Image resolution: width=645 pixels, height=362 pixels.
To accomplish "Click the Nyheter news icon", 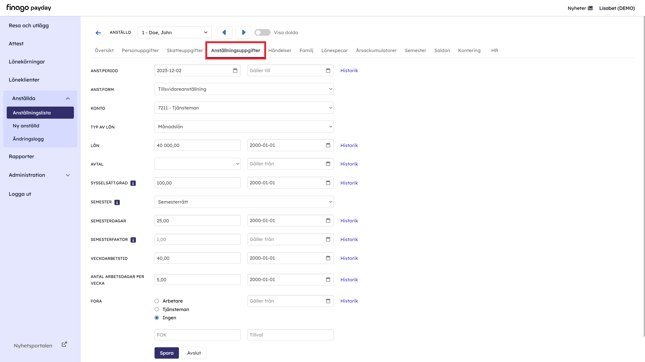I will click(x=590, y=8).
